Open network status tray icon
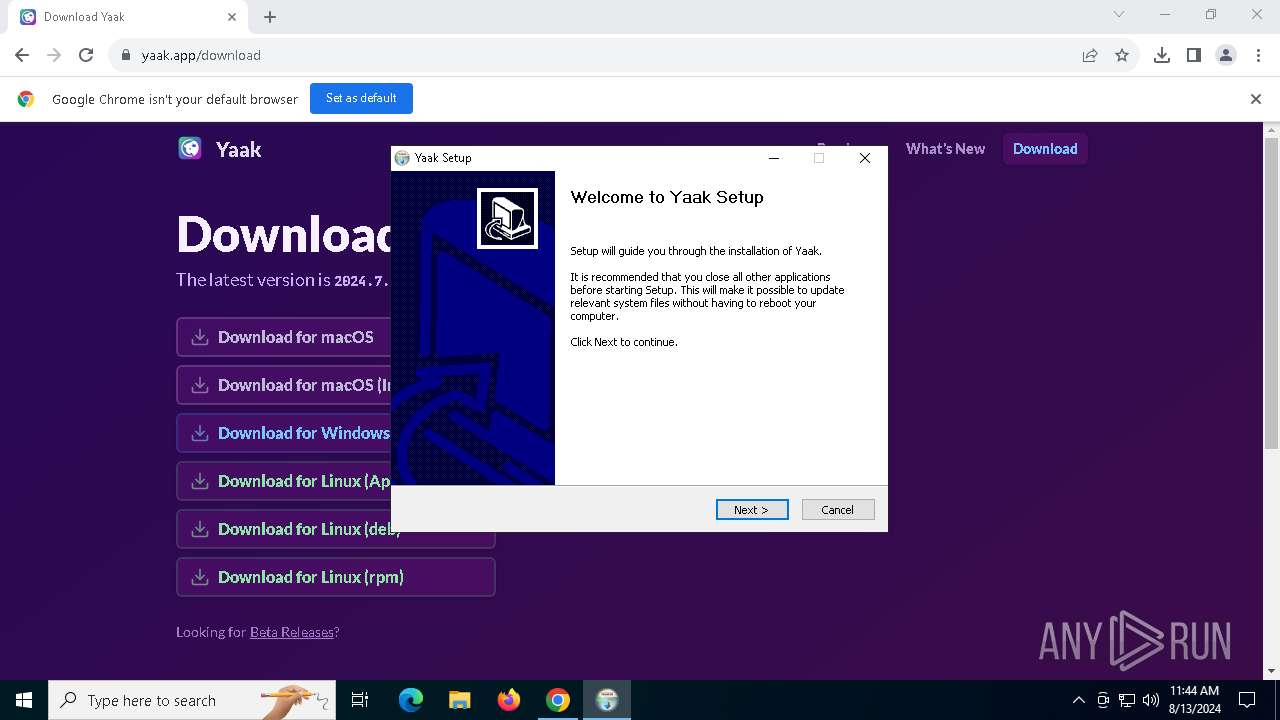Viewport: 1280px width, 720px height. 1127,700
